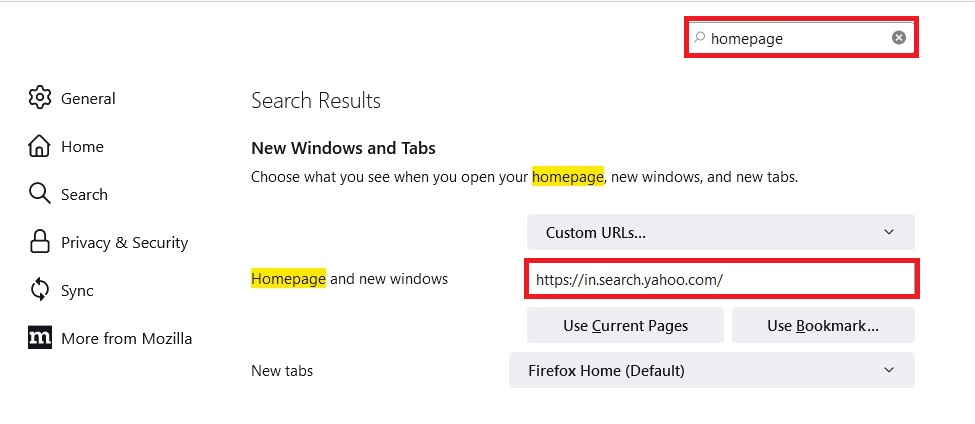The image size is (975, 424).
Task: Click the chevron on the New tabs dropdown
Action: pos(889,370)
